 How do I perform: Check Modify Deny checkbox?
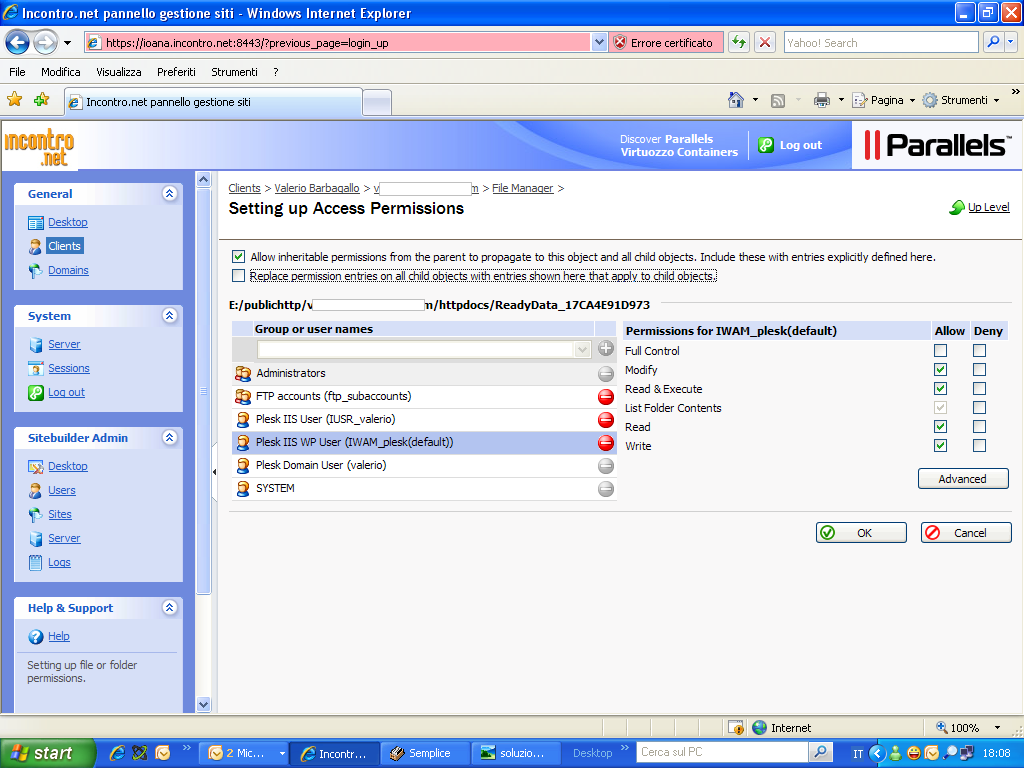tap(979, 370)
